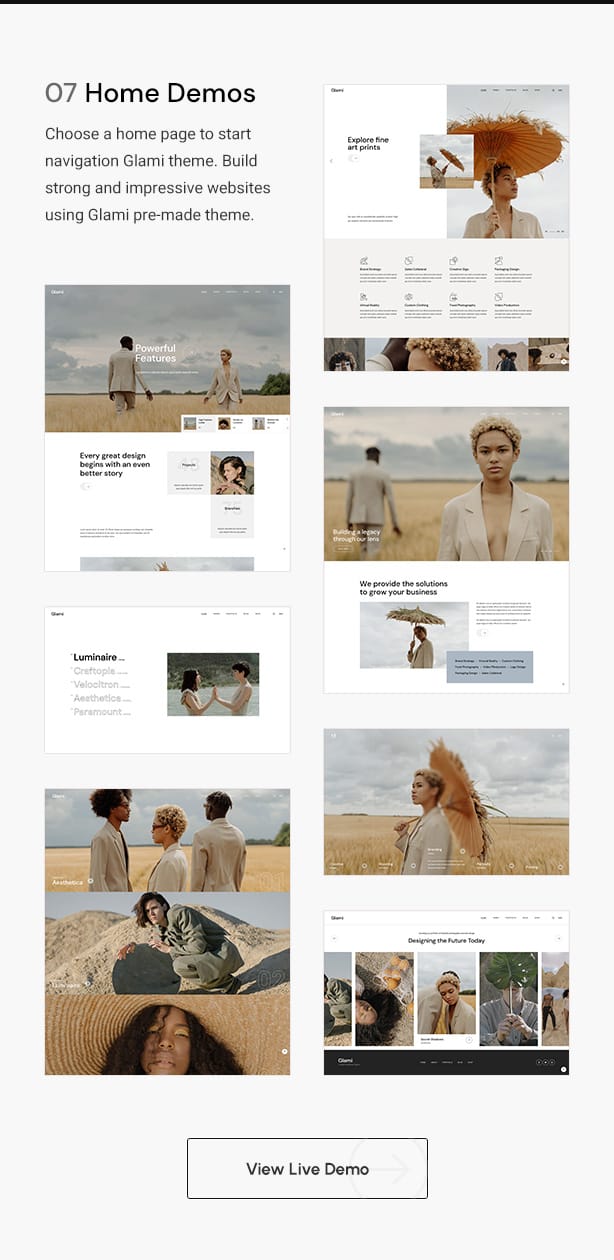Select the Craftopia list item in demo
Viewport: 614px width, 1260px height.
click(x=100, y=671)
